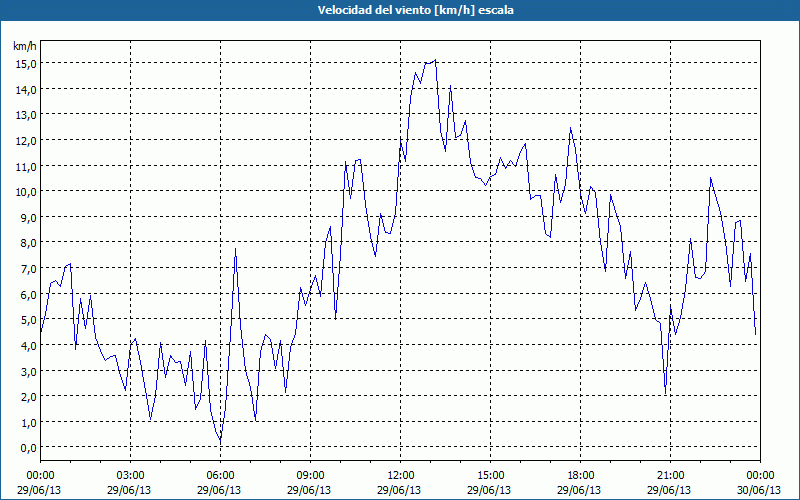Screen dimensions: 800x500
Task: Click the 03:00 time axis label
Action: 130,476
